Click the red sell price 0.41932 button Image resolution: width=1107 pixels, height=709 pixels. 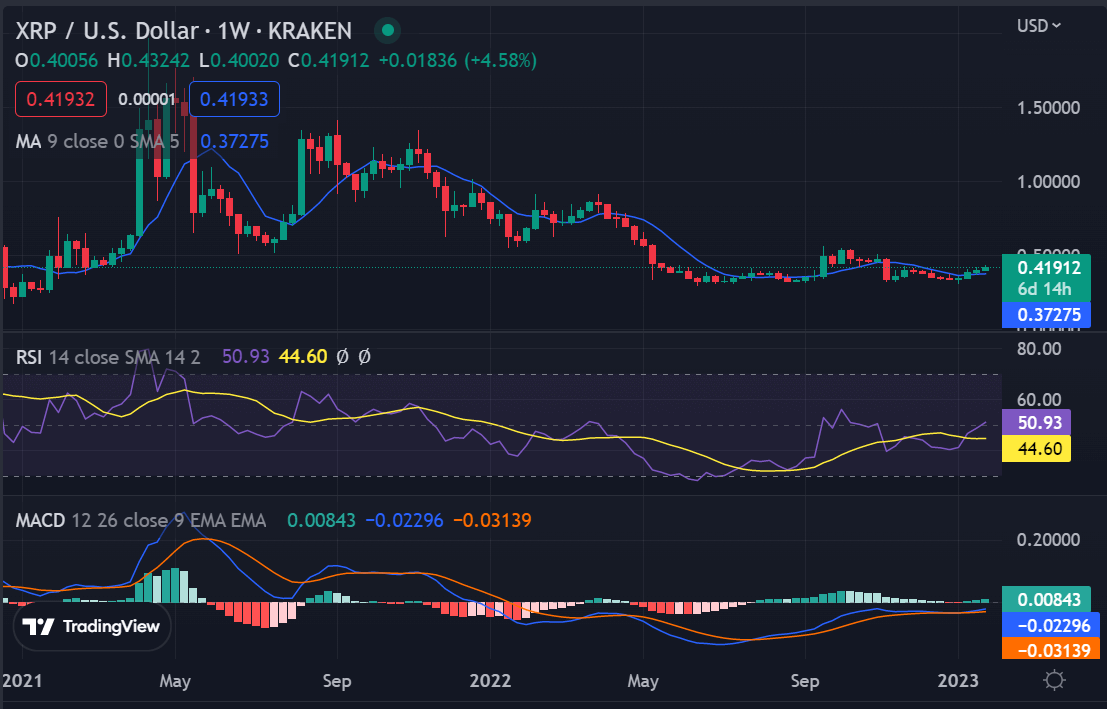[x=61, y=99]
